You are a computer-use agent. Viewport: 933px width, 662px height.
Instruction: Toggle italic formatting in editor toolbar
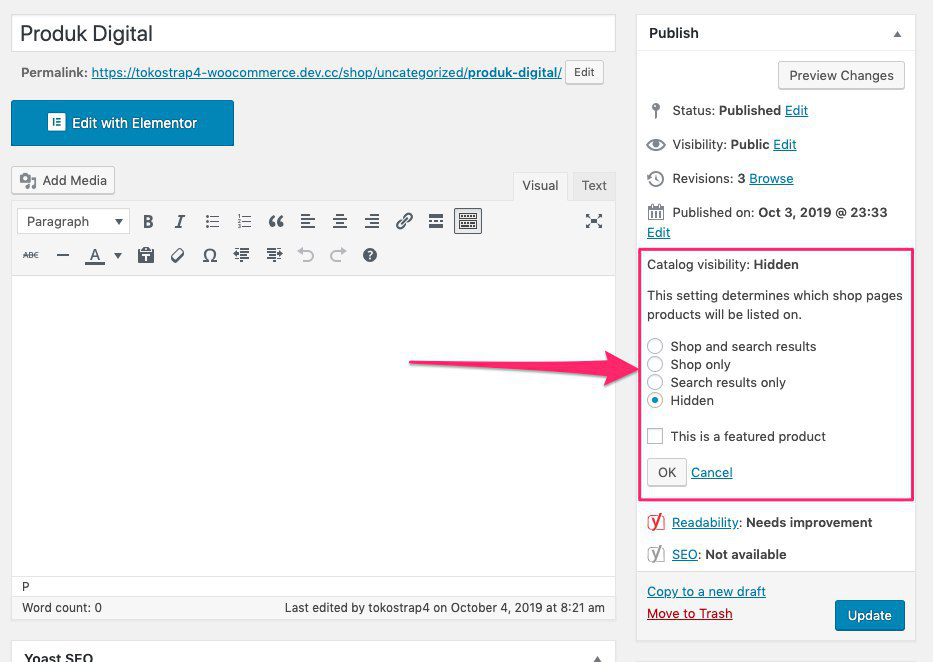pos(180,222)
